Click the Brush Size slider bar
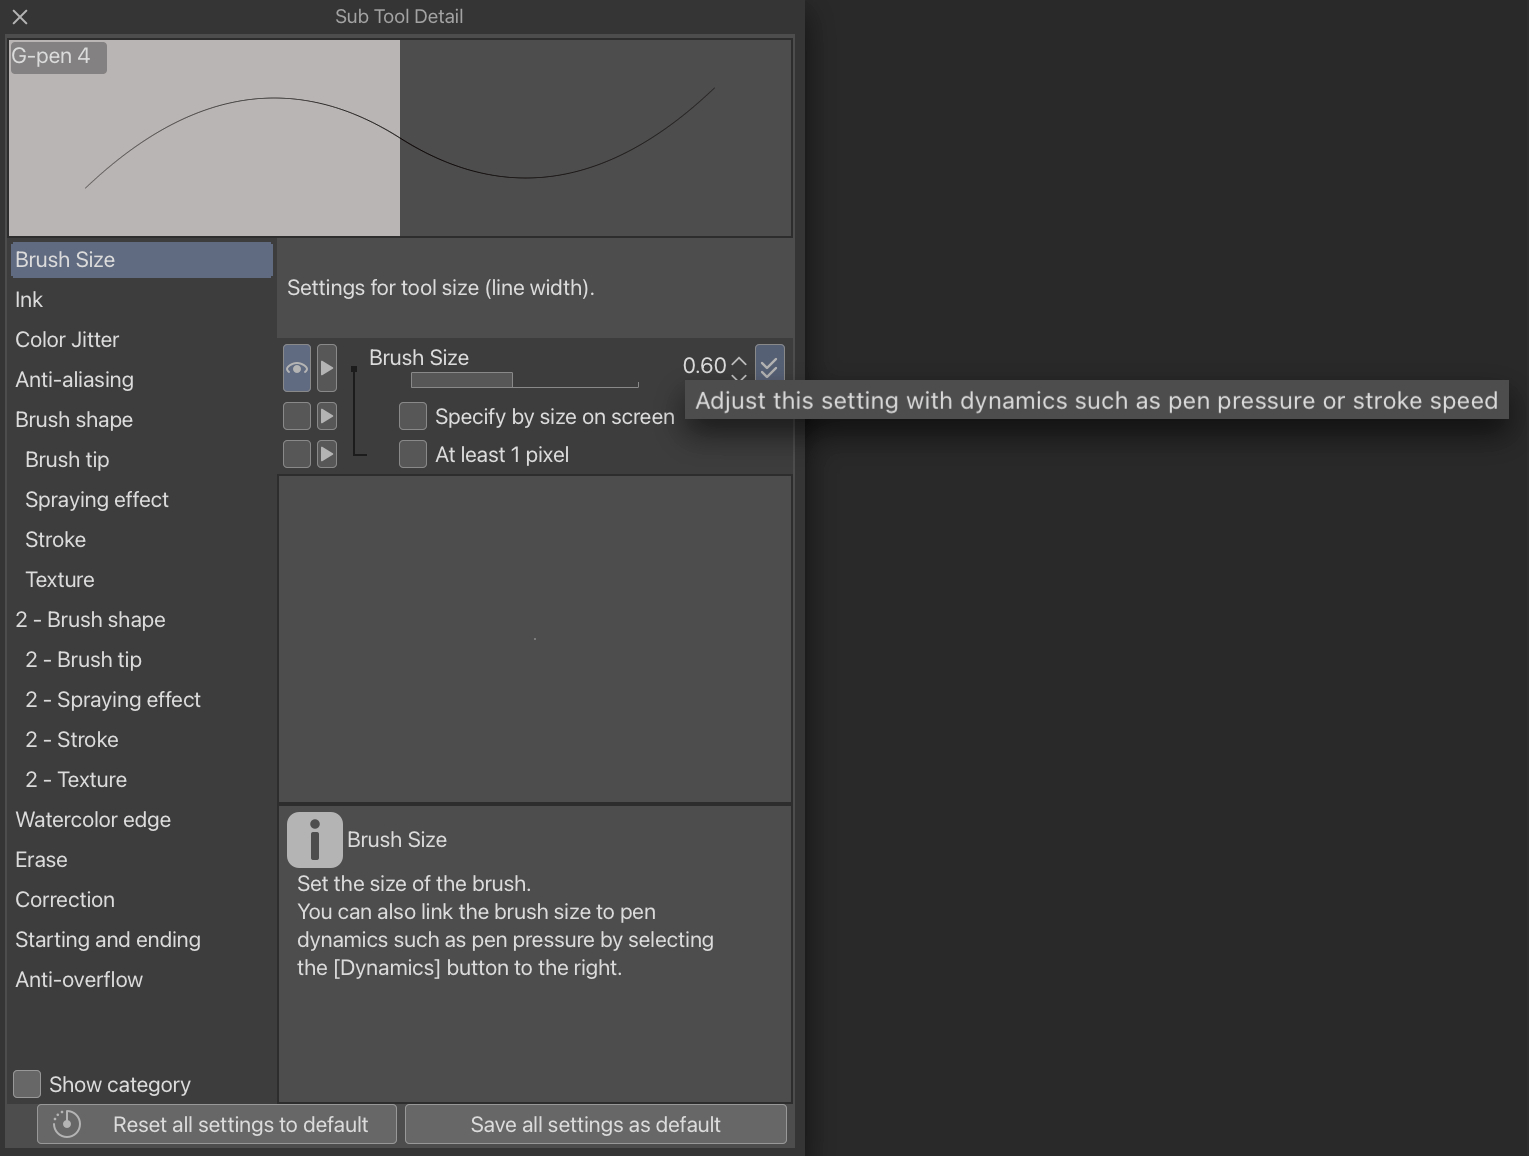The height and width of the screenshot is (1156, 1529). pyautogui.click(x=524, y=380)
